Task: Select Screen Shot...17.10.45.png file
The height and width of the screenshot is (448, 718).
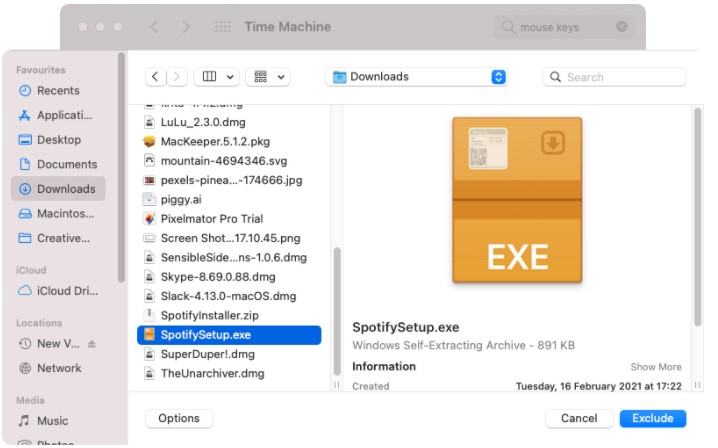Action: [229, 238]
